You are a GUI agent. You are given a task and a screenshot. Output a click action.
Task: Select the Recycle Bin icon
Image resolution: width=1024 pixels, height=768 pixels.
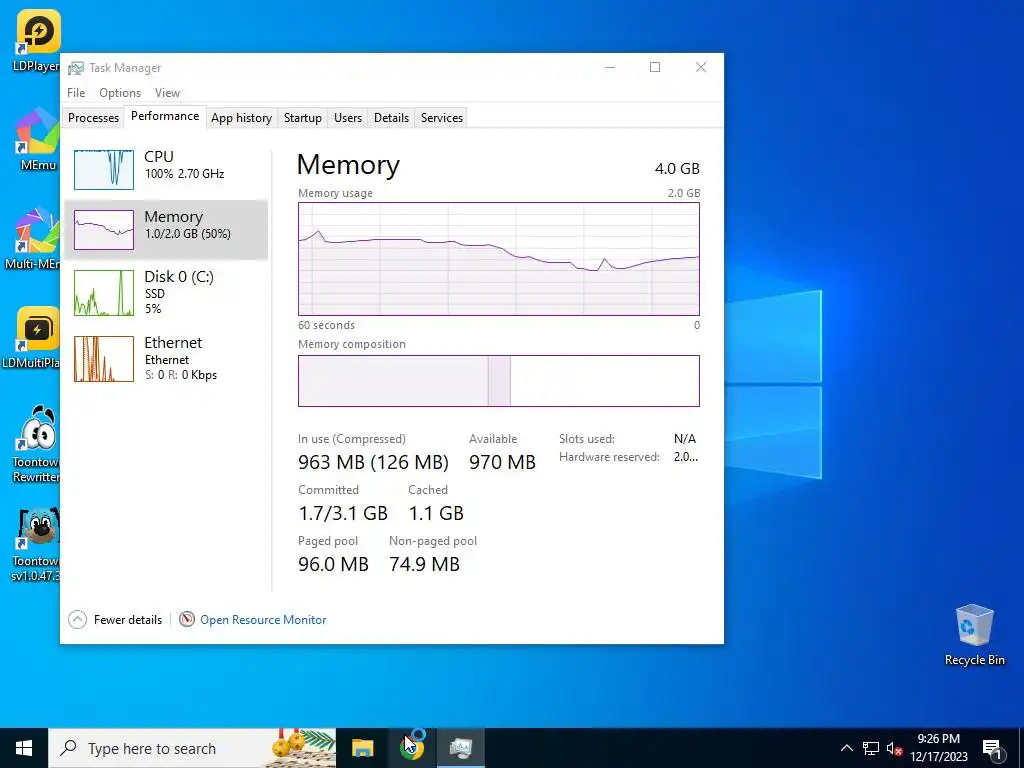(974, 635)
